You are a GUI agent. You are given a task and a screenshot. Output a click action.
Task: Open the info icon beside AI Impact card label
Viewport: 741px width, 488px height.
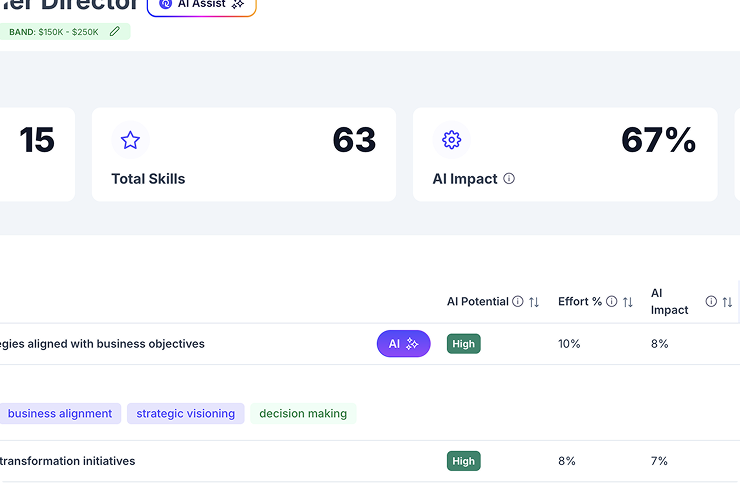pyautogui.click(x=509, y=179)
